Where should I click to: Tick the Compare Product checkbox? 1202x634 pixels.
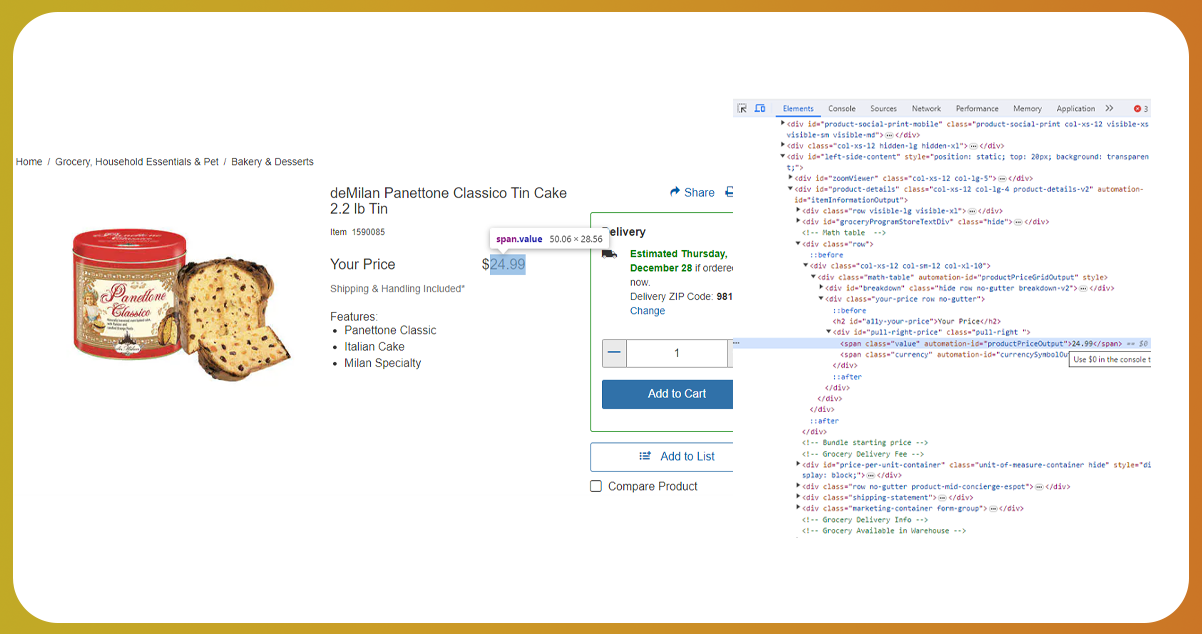pyautogui.click(x=596, y=486)
